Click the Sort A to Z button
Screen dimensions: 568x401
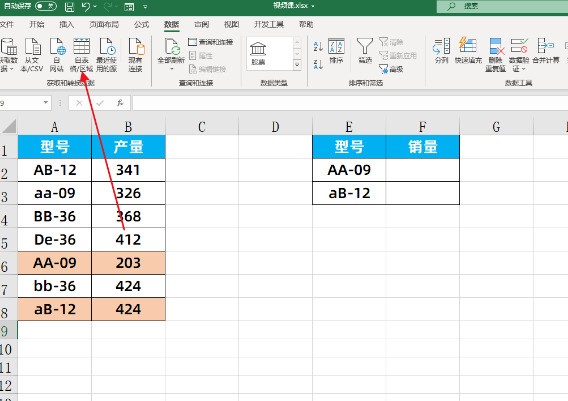click(318, 46)
